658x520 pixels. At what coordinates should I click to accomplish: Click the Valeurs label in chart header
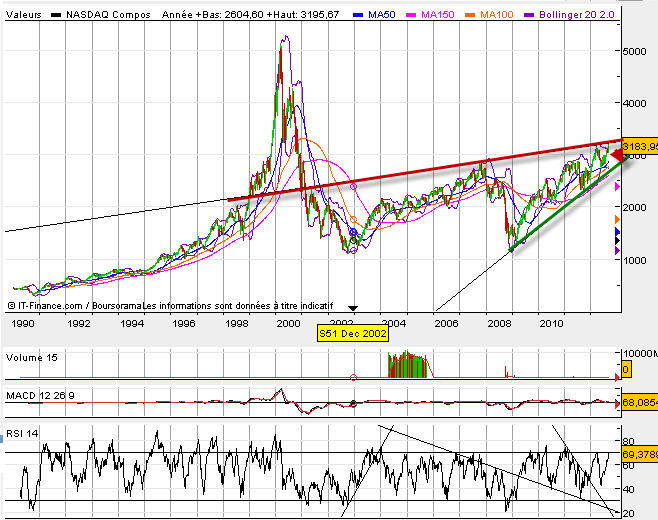coord(22,15)
